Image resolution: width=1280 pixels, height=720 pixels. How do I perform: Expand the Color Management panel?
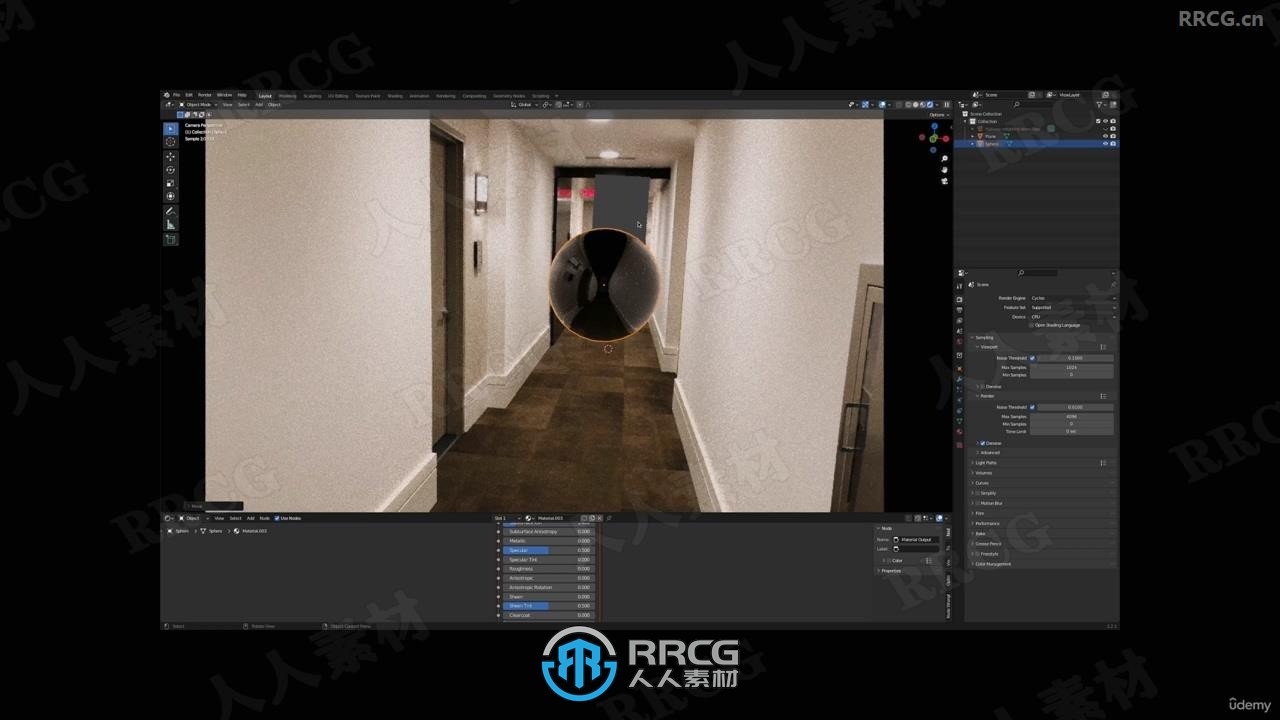[x=992, y=564]
